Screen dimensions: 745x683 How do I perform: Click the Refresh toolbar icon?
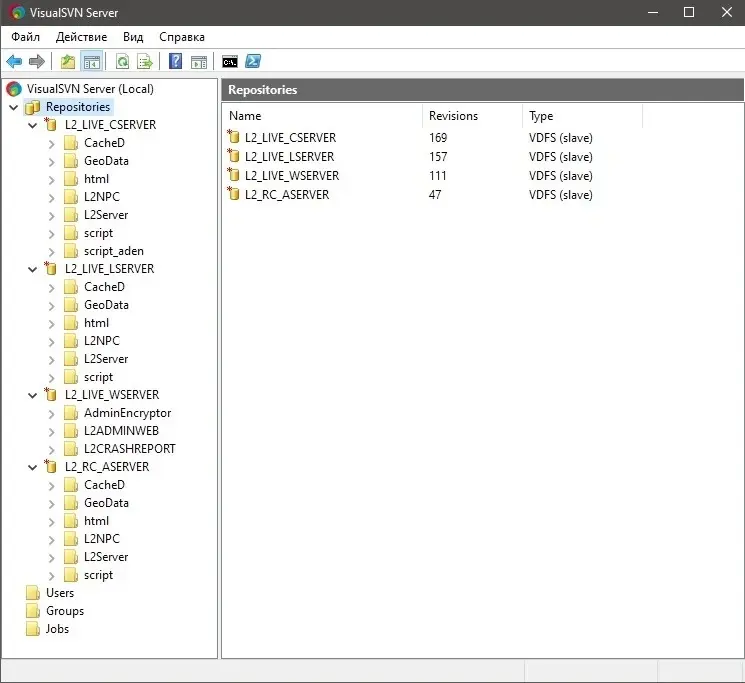pyautogui.click(x=123, y=62)
